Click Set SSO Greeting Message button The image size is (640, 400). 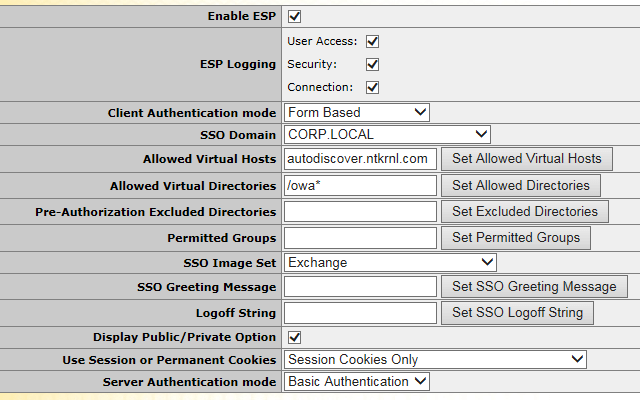click(x=534, y=287)
